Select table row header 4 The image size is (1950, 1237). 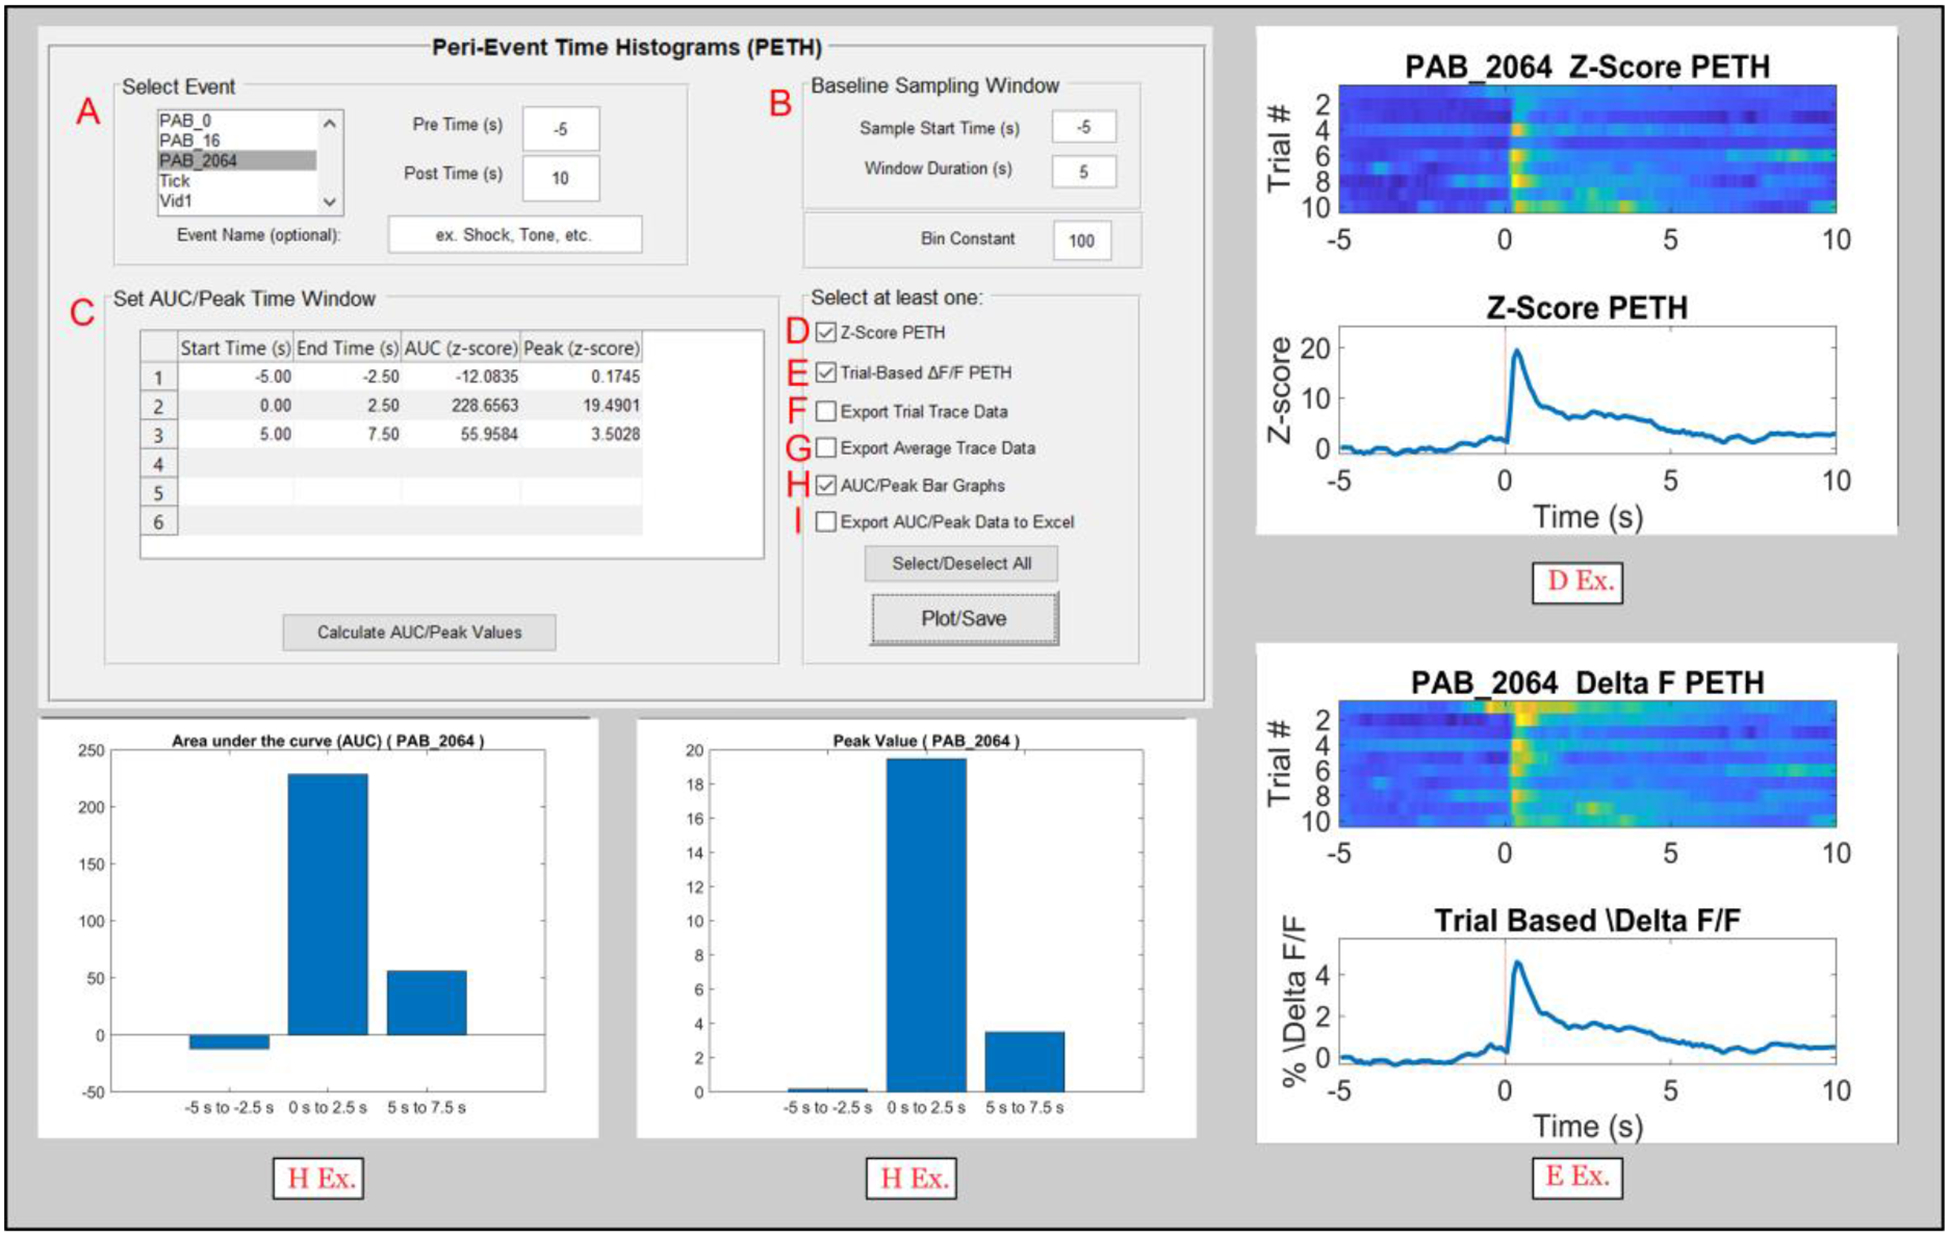pyautogui.click(x=159, y=464)
